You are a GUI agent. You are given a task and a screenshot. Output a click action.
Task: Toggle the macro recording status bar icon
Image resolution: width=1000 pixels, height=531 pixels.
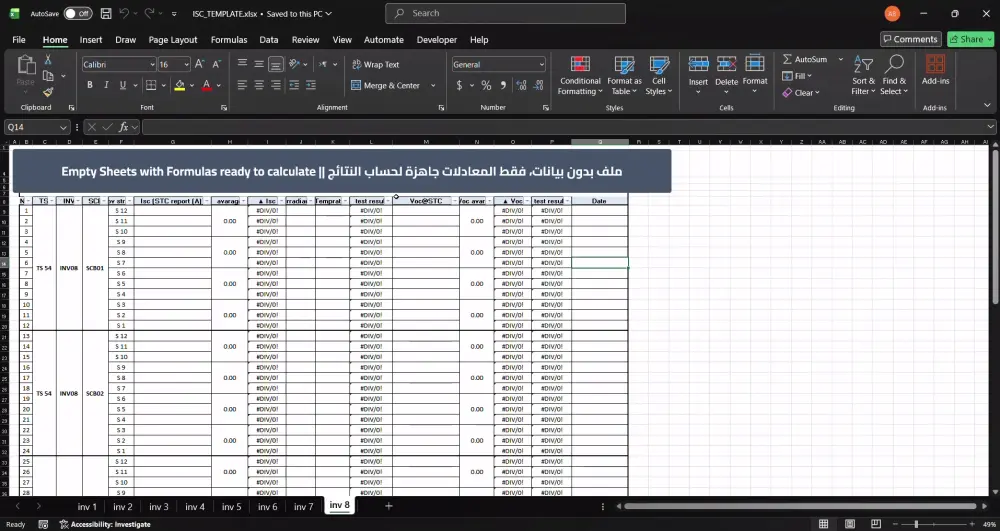[43, 524]
